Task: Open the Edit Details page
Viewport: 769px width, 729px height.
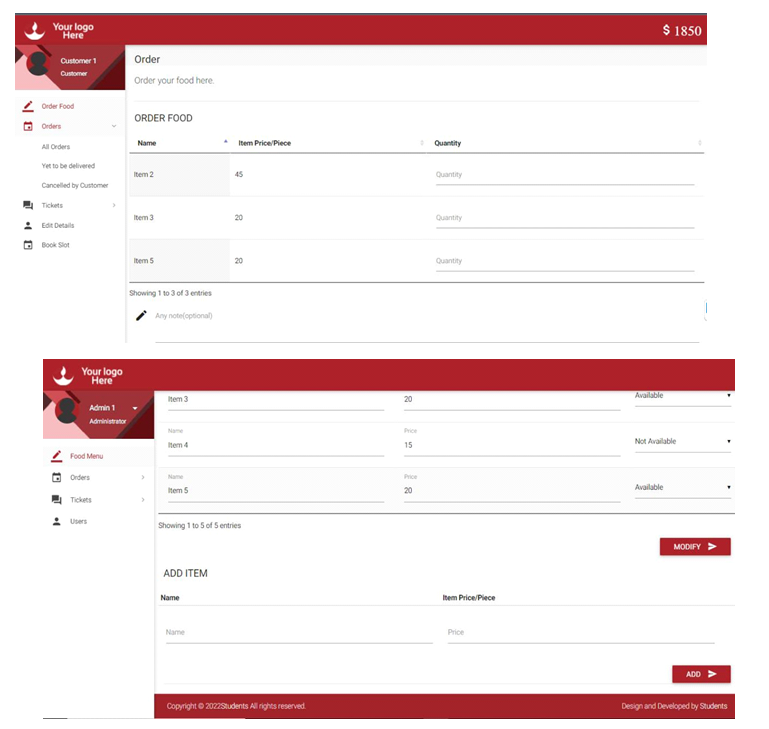Action: pos(58,225)
